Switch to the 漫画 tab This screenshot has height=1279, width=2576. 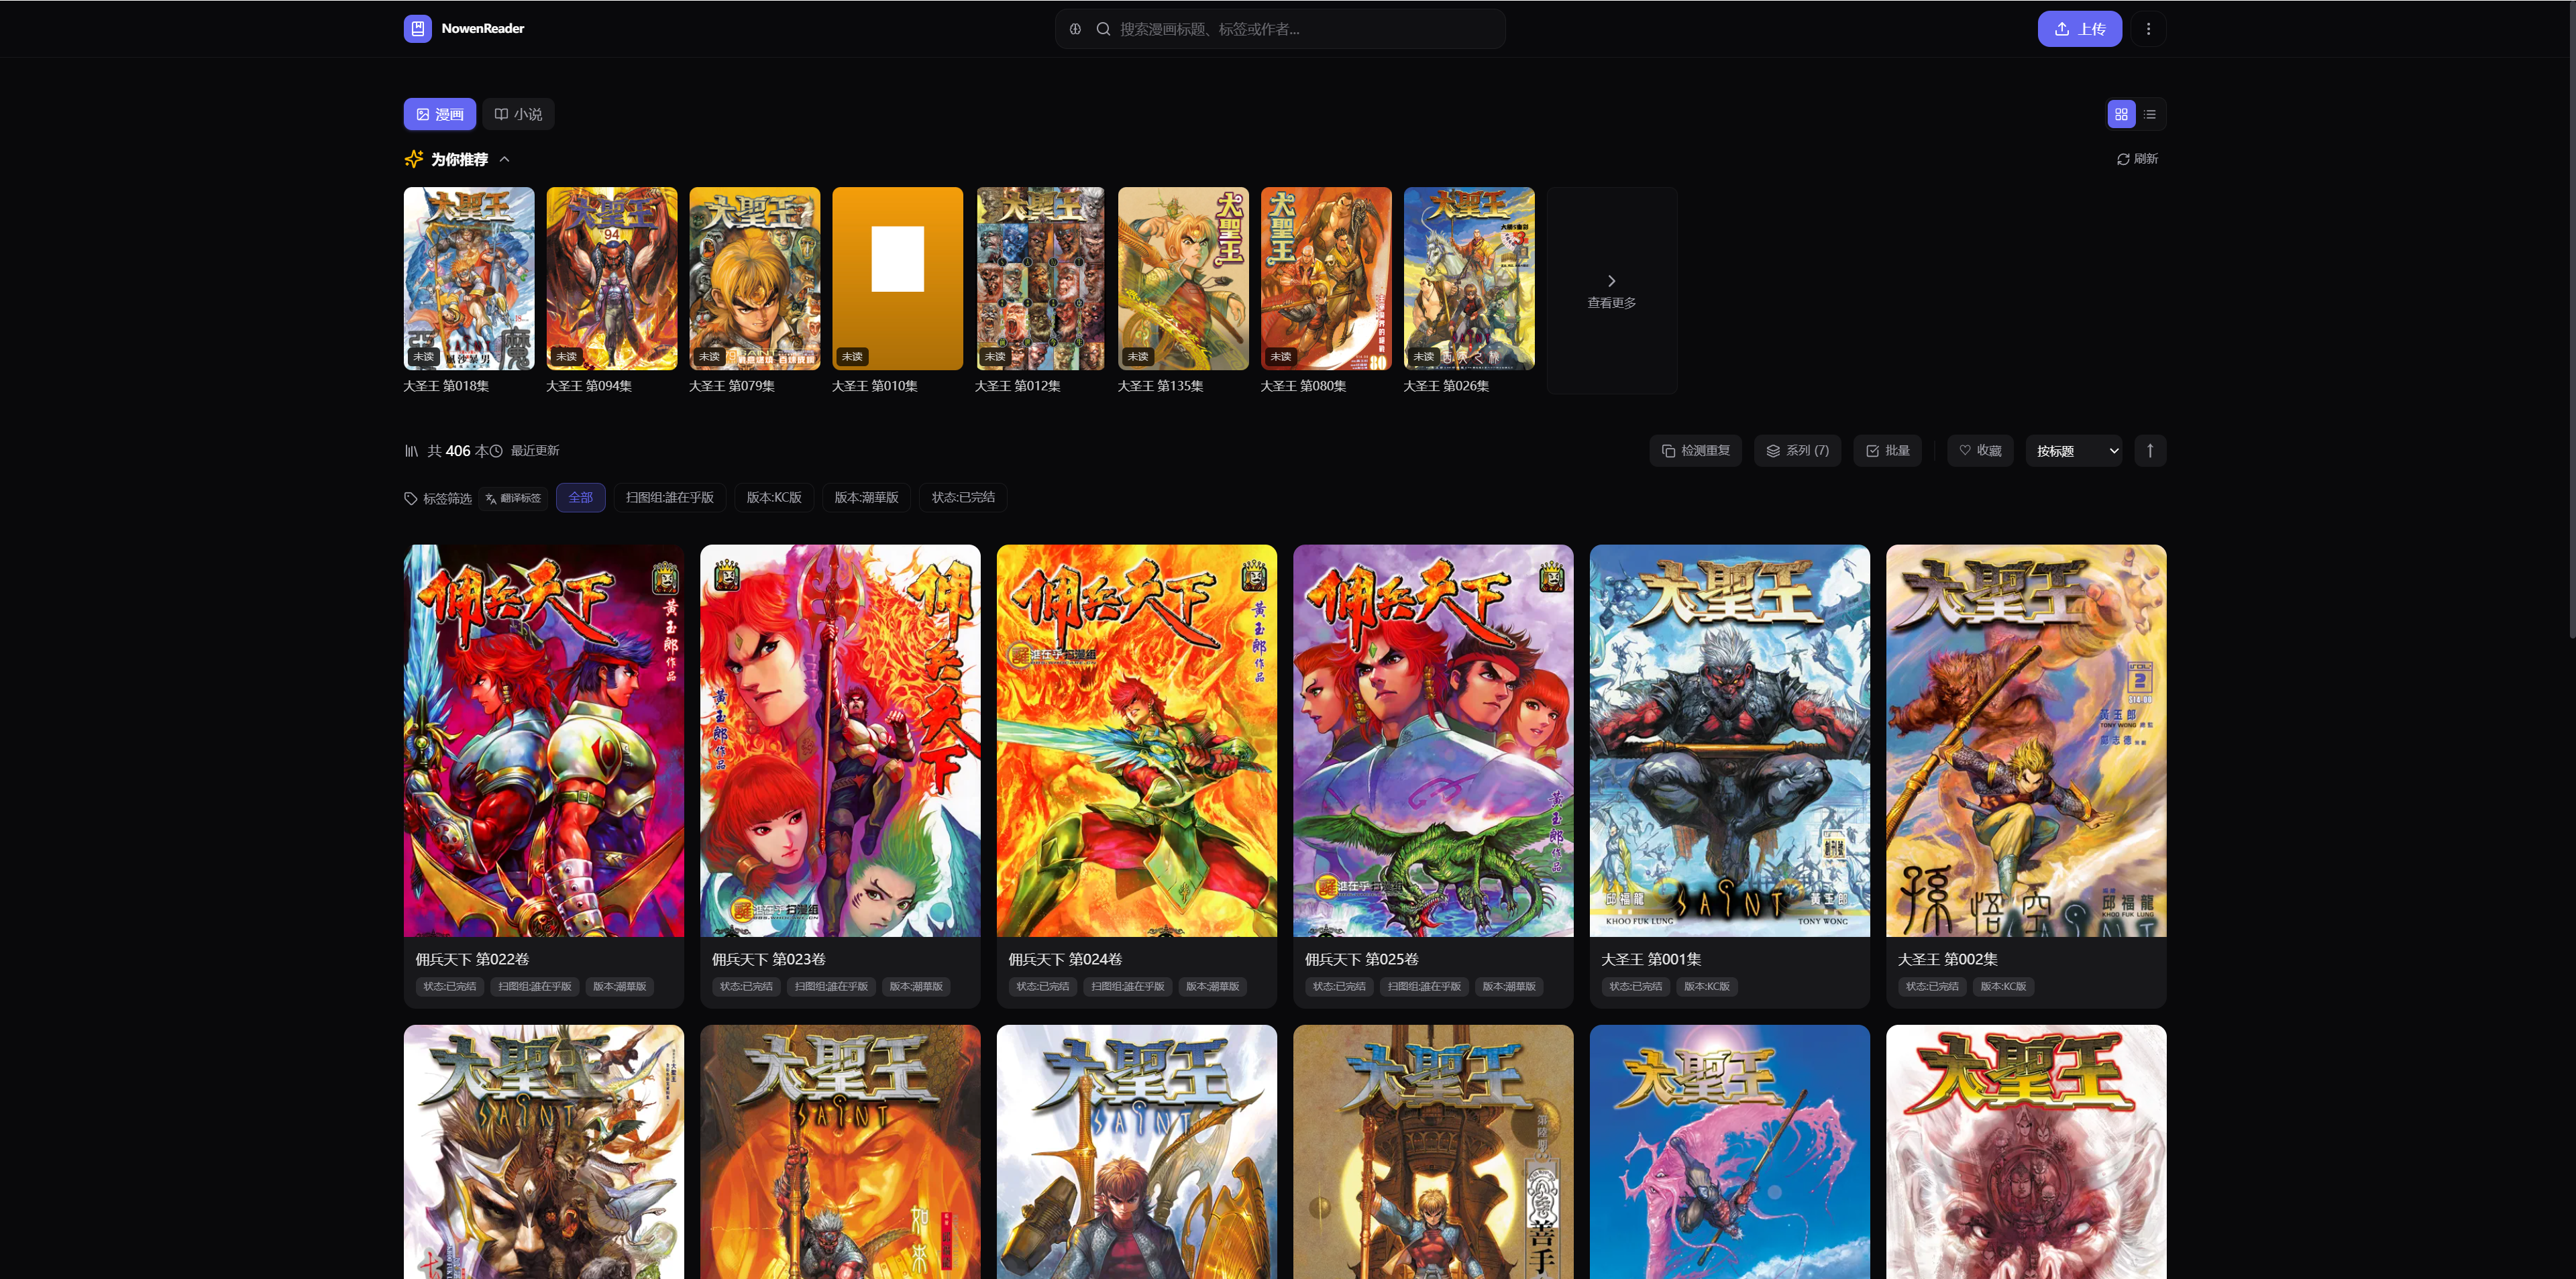[x=440, y=114]
